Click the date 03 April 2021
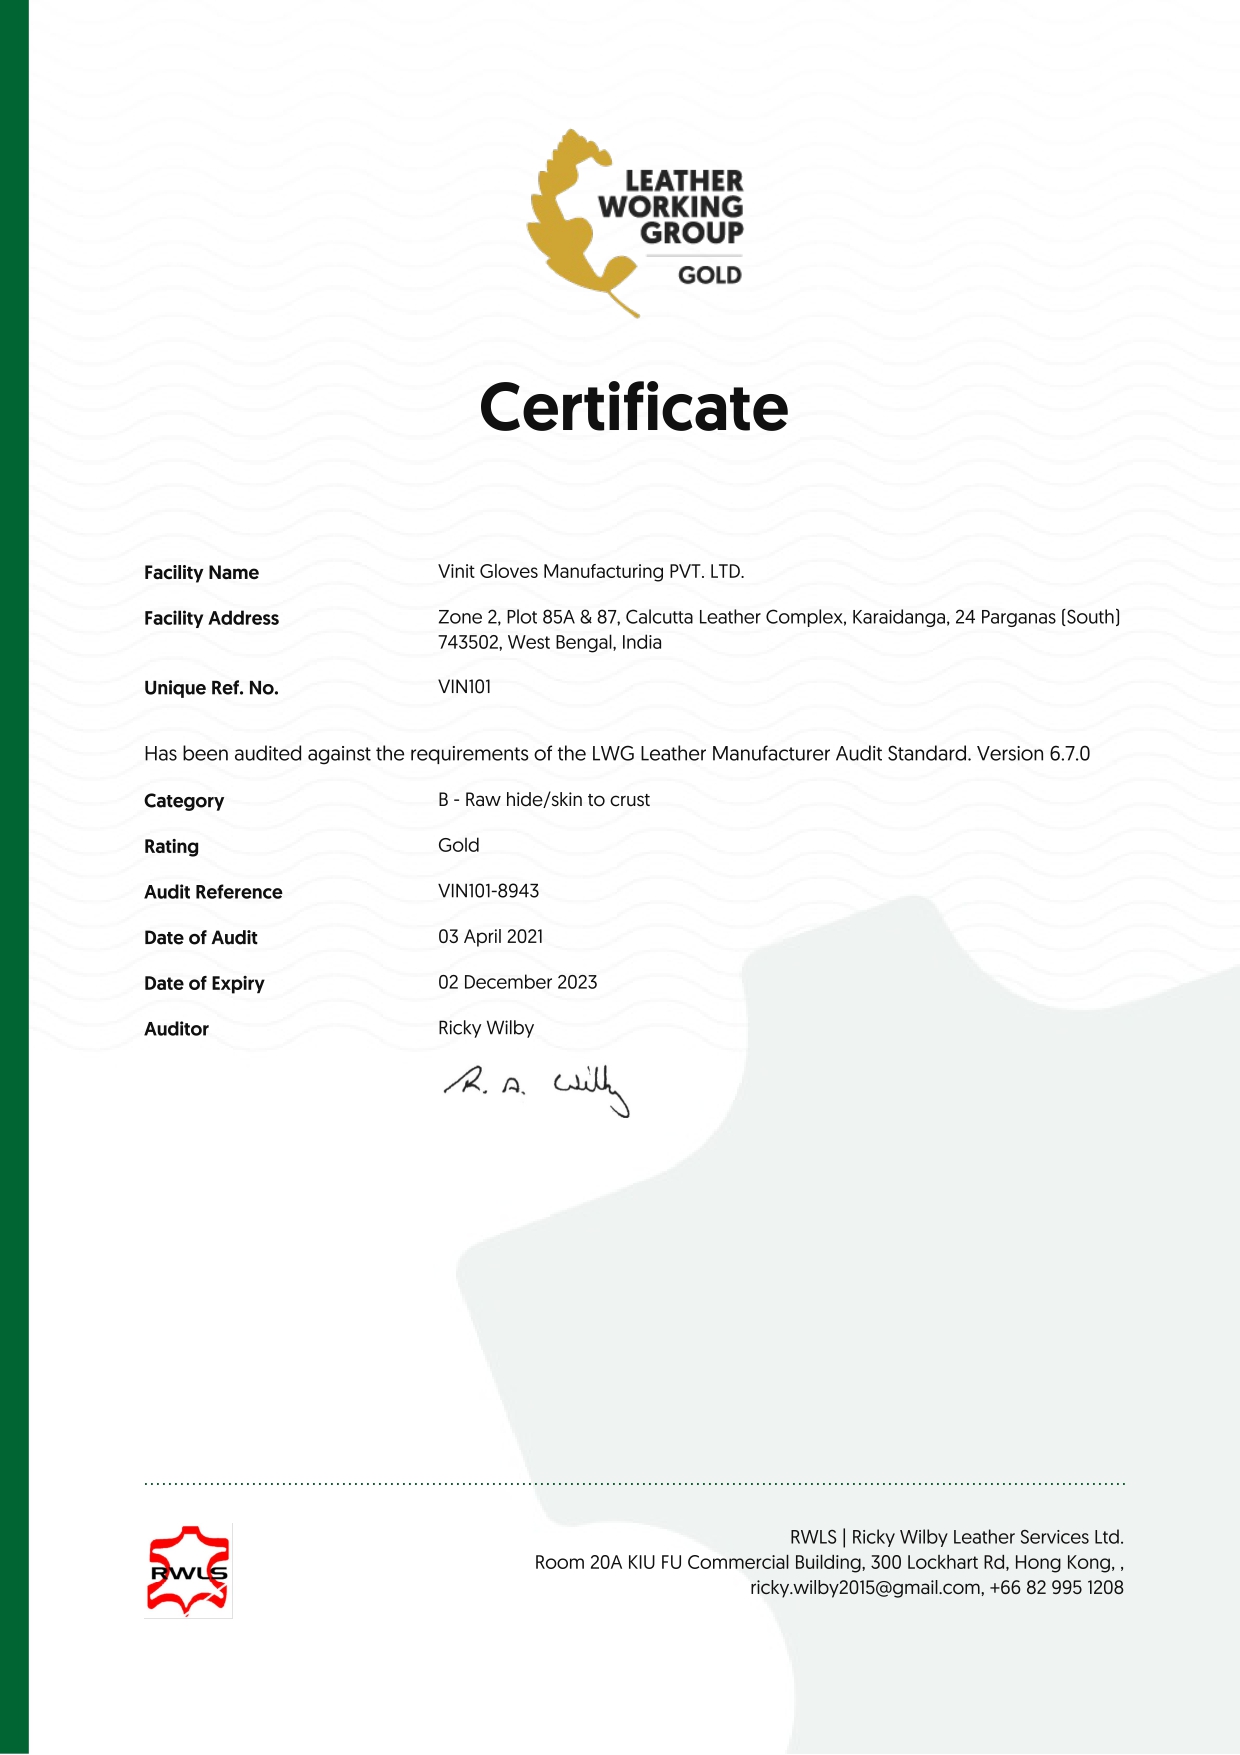This screenshot has height=1755, width=1240. 491,937
